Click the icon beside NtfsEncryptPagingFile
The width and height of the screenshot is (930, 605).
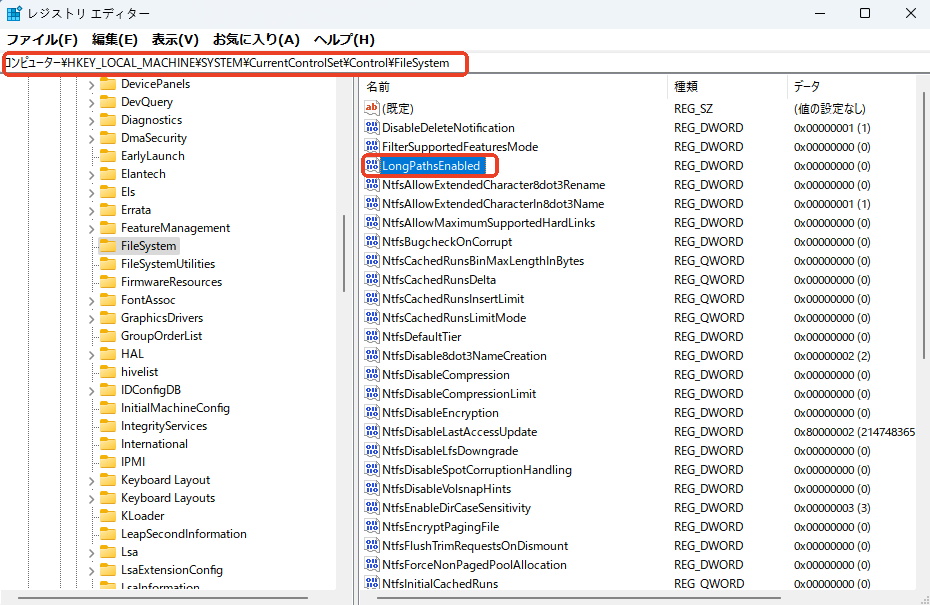[x=372, y=527]
